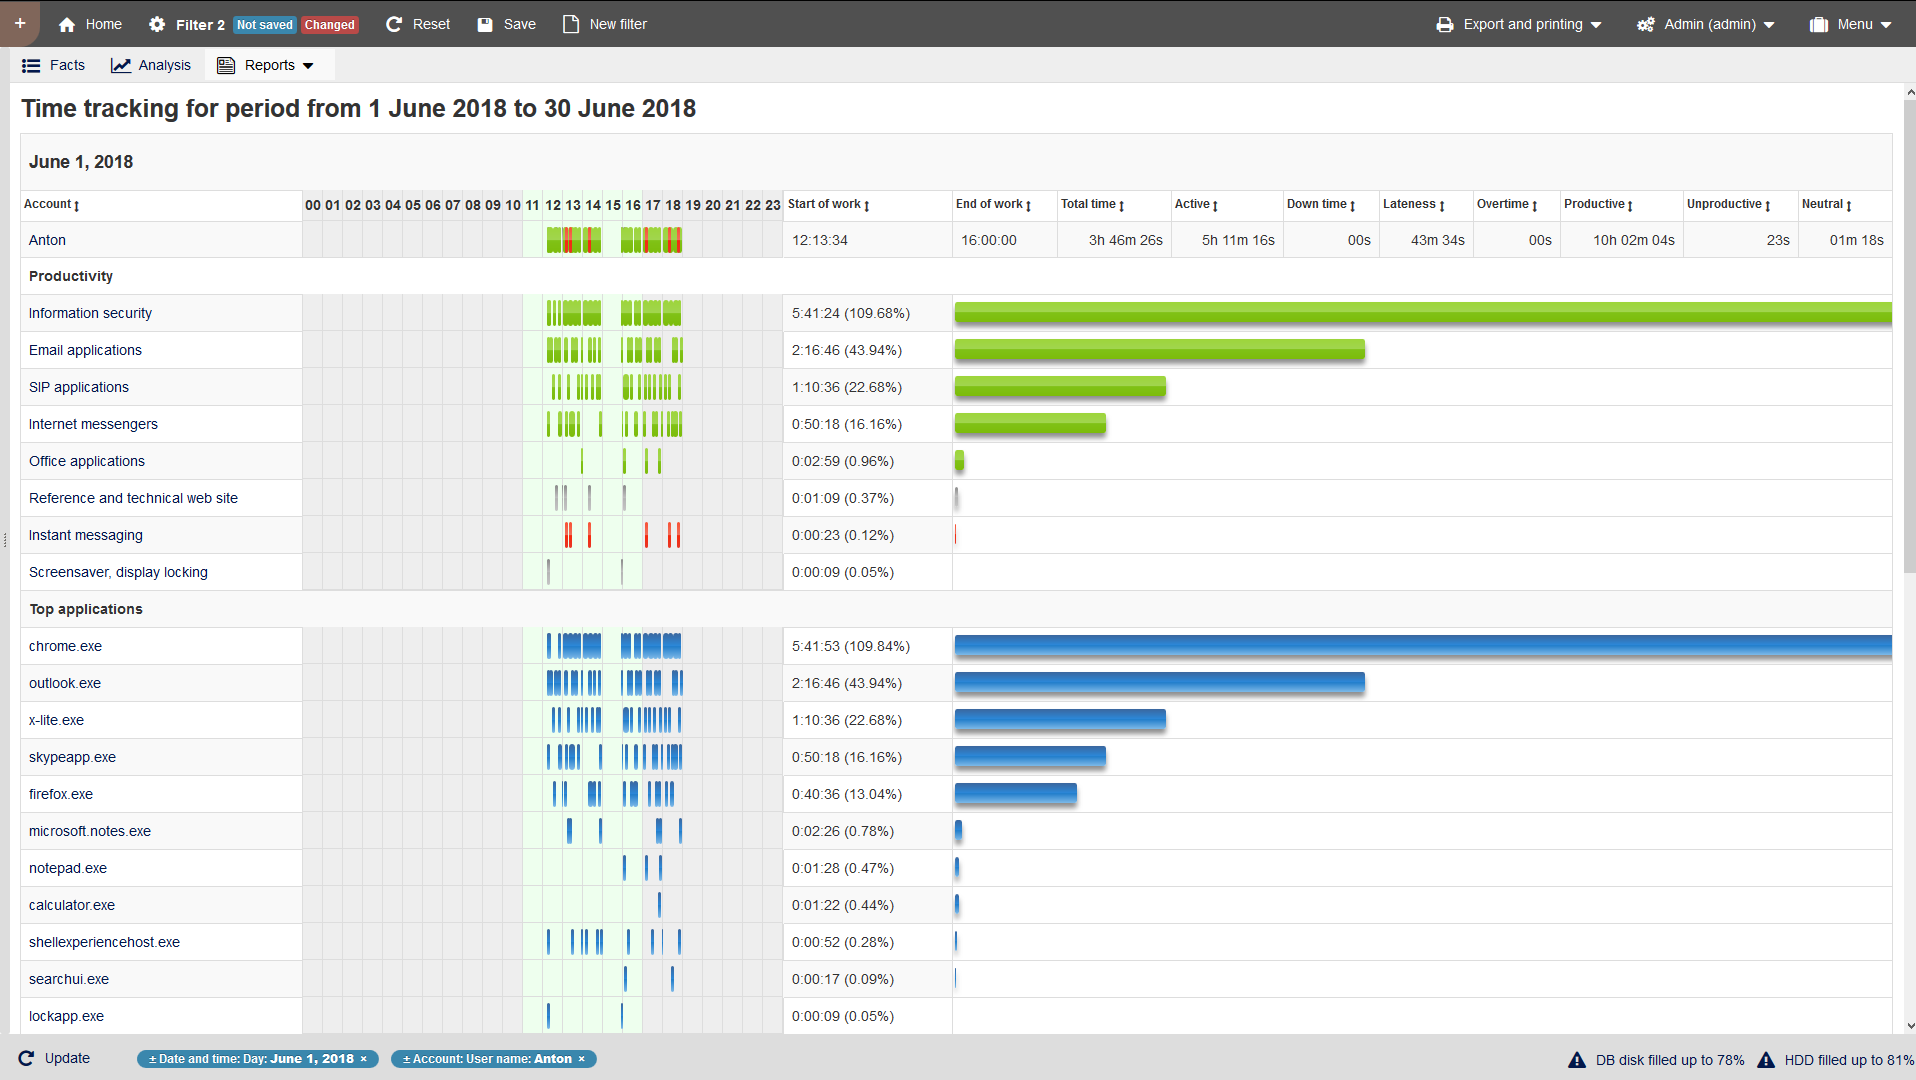Image resolution: width=1916 pixels, height=1080 pixels.
Task: Open the main Menu dropdown
Action: 1850,24
